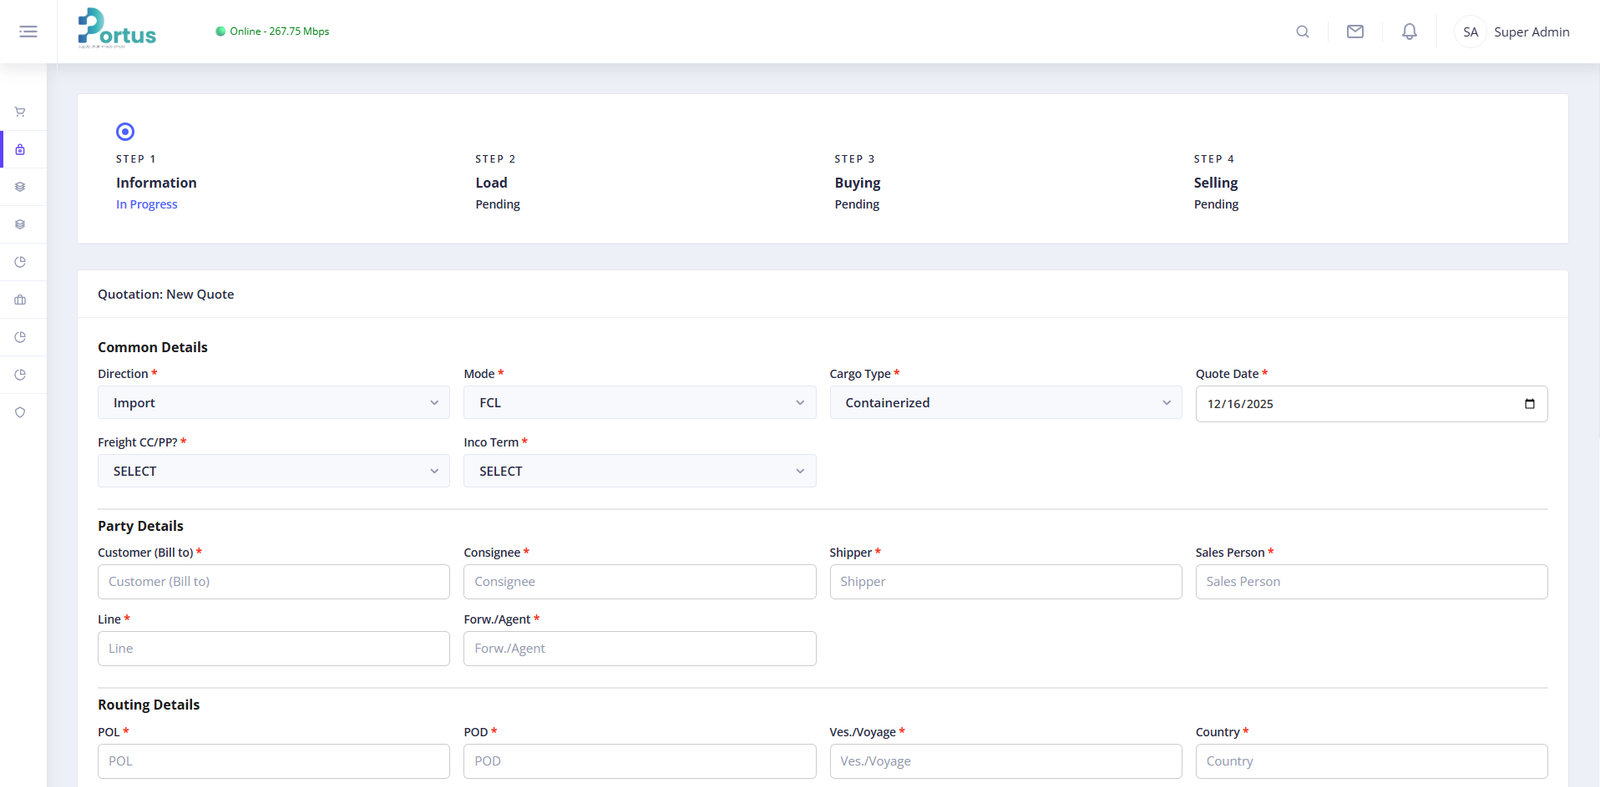1600x787 pixels.
Task: Switch to Step 4 Selling
Action: (1215, 183)
